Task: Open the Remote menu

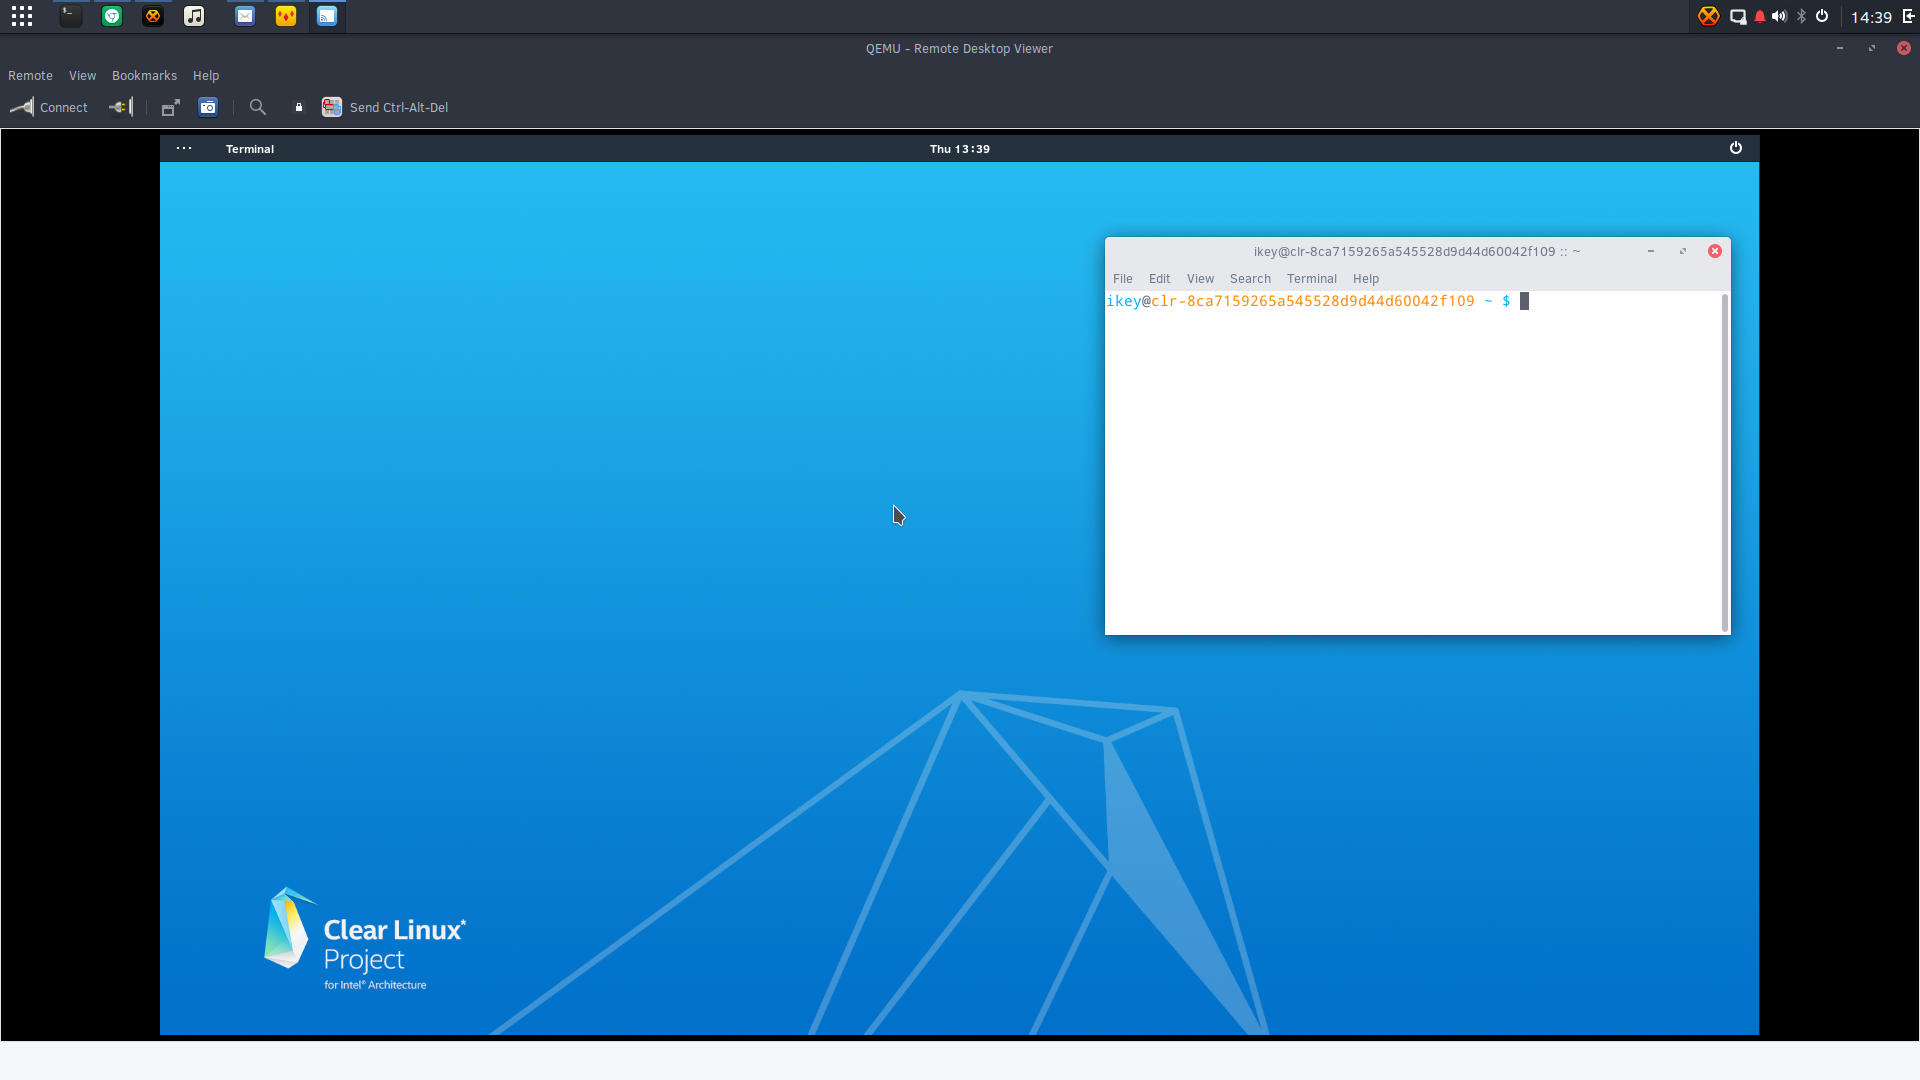Action: (30, 76)
